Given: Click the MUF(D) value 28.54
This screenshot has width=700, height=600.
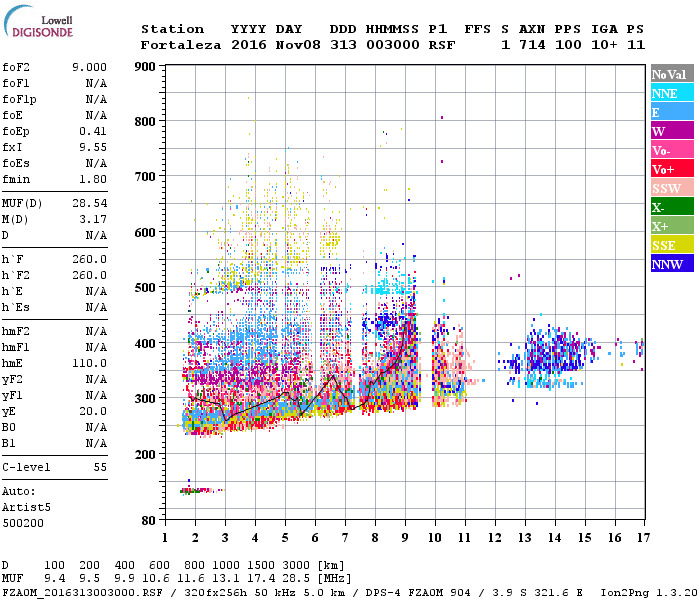Looking at the screenshot, I should (x=89, y=203).
